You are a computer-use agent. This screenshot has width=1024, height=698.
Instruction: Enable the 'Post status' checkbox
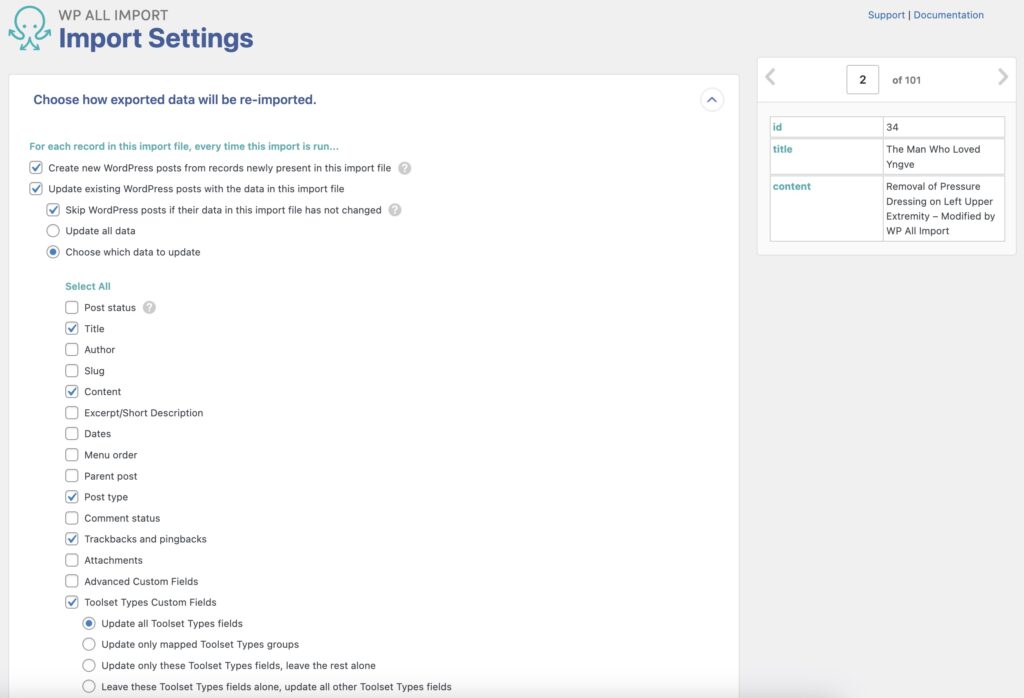click(71, 307)
